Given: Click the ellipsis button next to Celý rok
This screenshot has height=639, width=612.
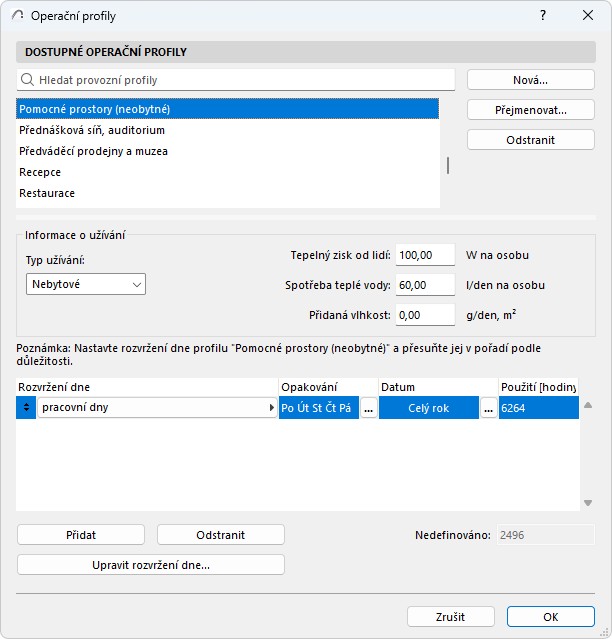Looking at the screenshot, I should (489, 408).
